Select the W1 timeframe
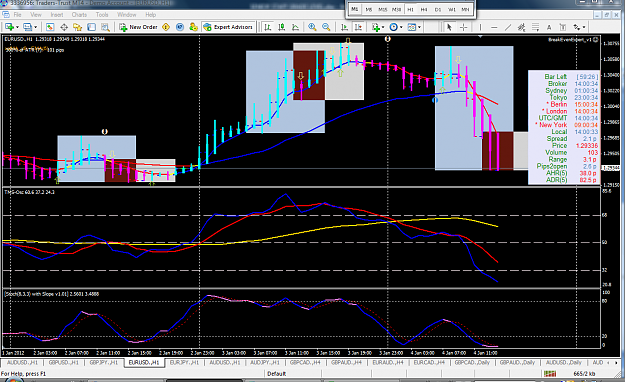 tap(452, 9)
